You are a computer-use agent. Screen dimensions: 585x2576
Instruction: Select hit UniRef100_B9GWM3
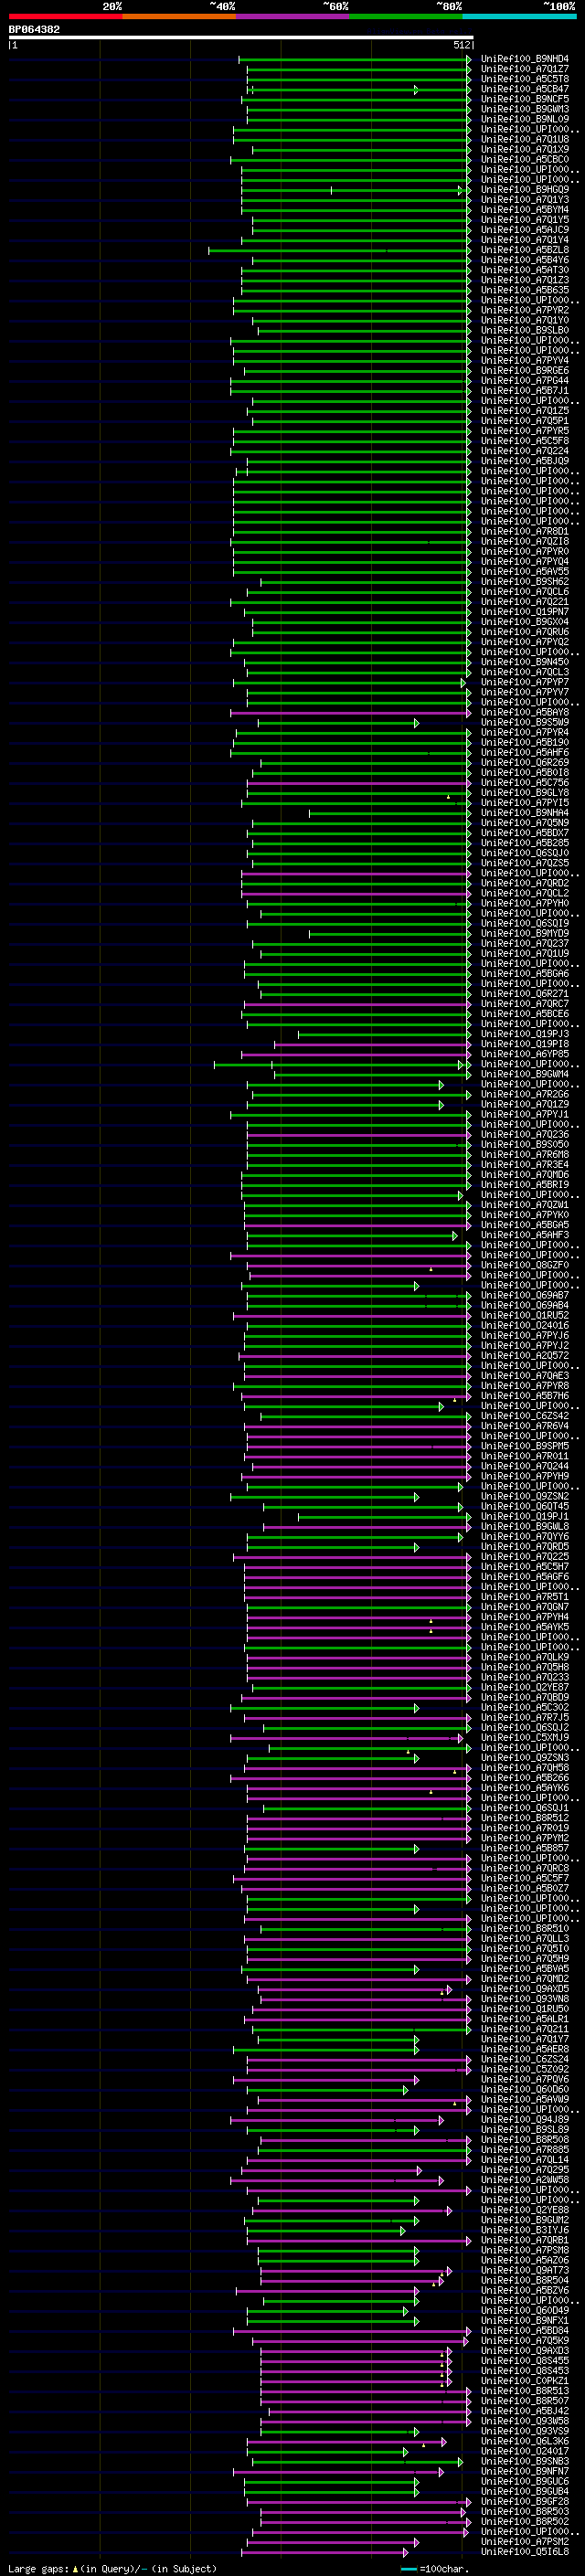pos(525,109)
